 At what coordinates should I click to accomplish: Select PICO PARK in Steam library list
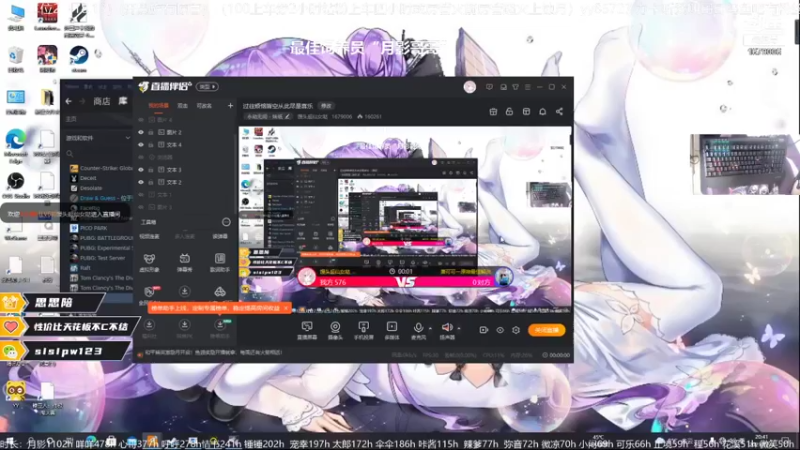(x=101, y=228)
